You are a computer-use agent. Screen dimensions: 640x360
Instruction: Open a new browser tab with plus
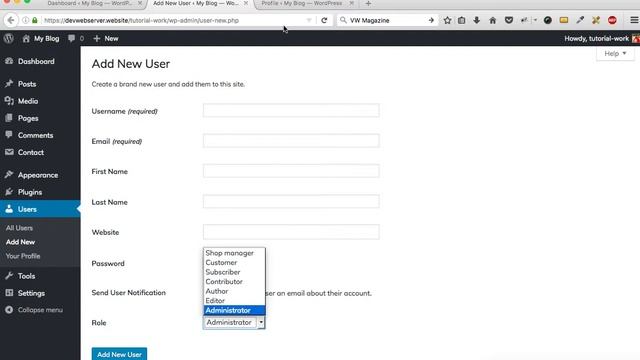point(368,4)
